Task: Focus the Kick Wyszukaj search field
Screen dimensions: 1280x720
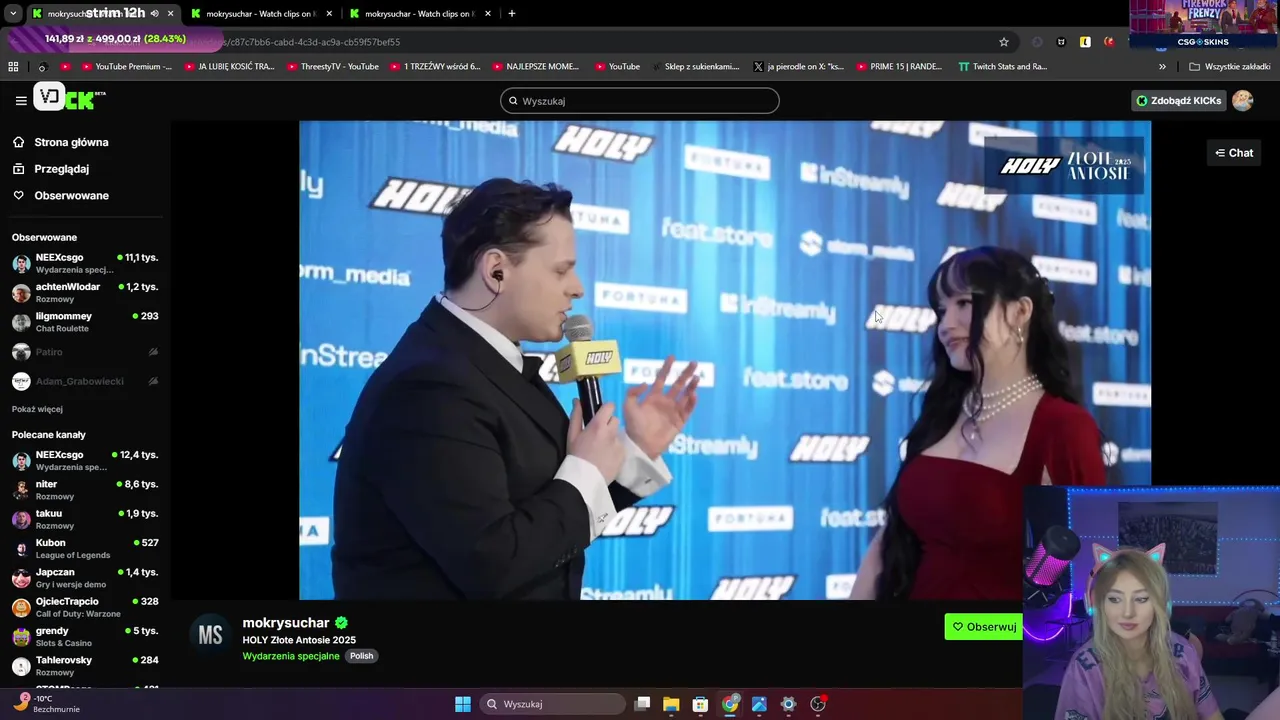Action: pyautogui.click(x=640, y=101)
